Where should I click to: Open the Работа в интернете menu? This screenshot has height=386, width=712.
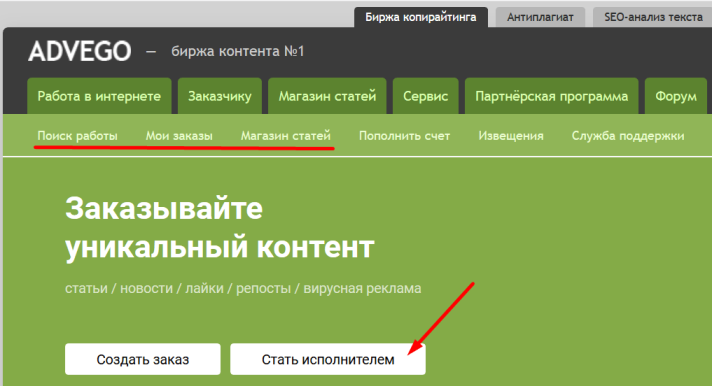point(99,96)
